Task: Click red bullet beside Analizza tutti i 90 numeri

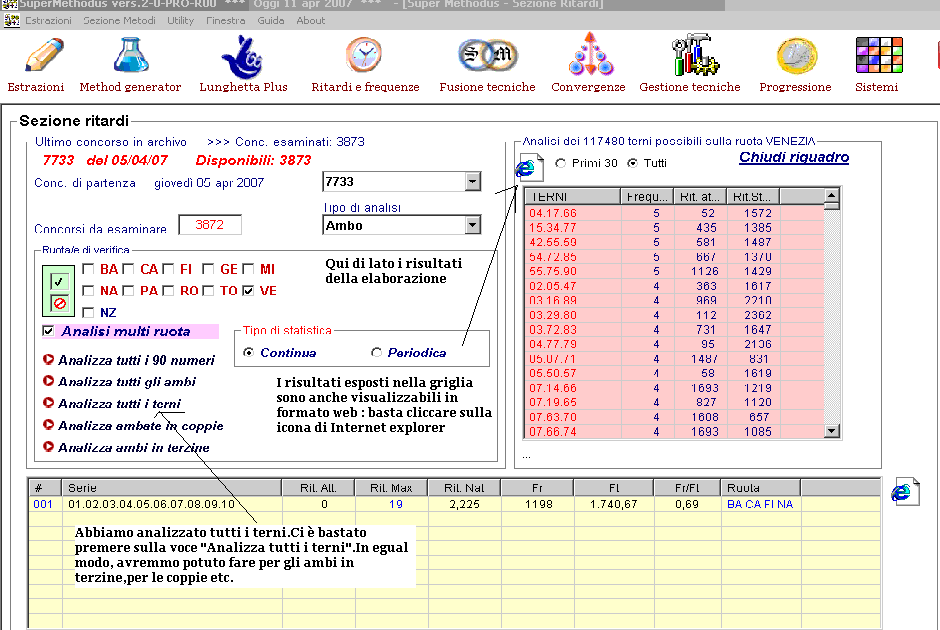Action: [x=49, y=360]
